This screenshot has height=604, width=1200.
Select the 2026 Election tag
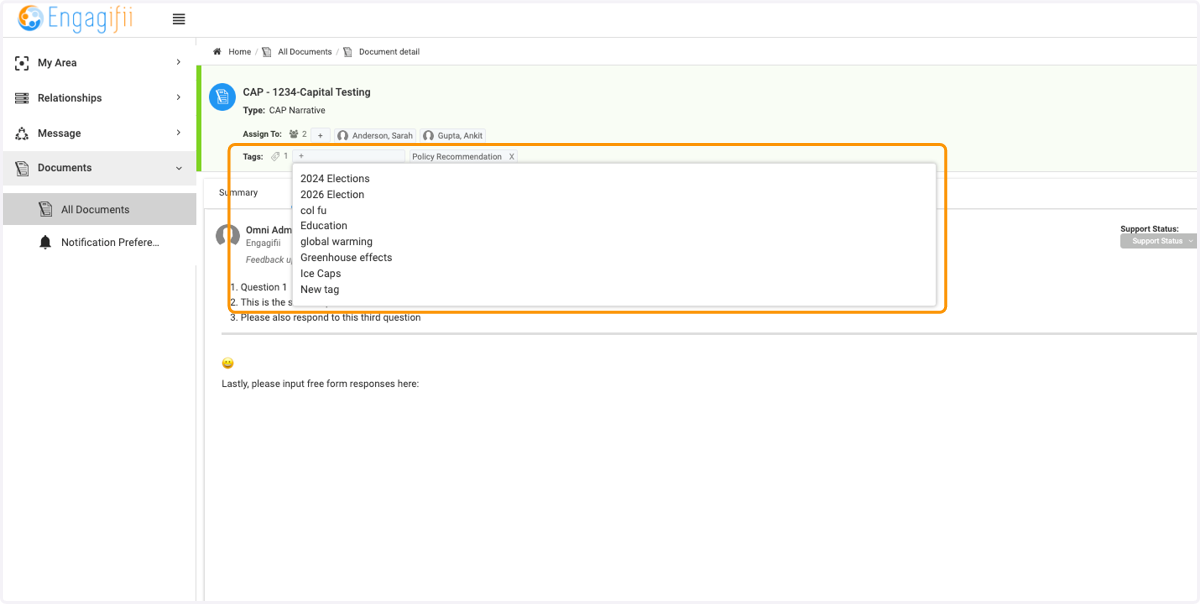(332, 195)
